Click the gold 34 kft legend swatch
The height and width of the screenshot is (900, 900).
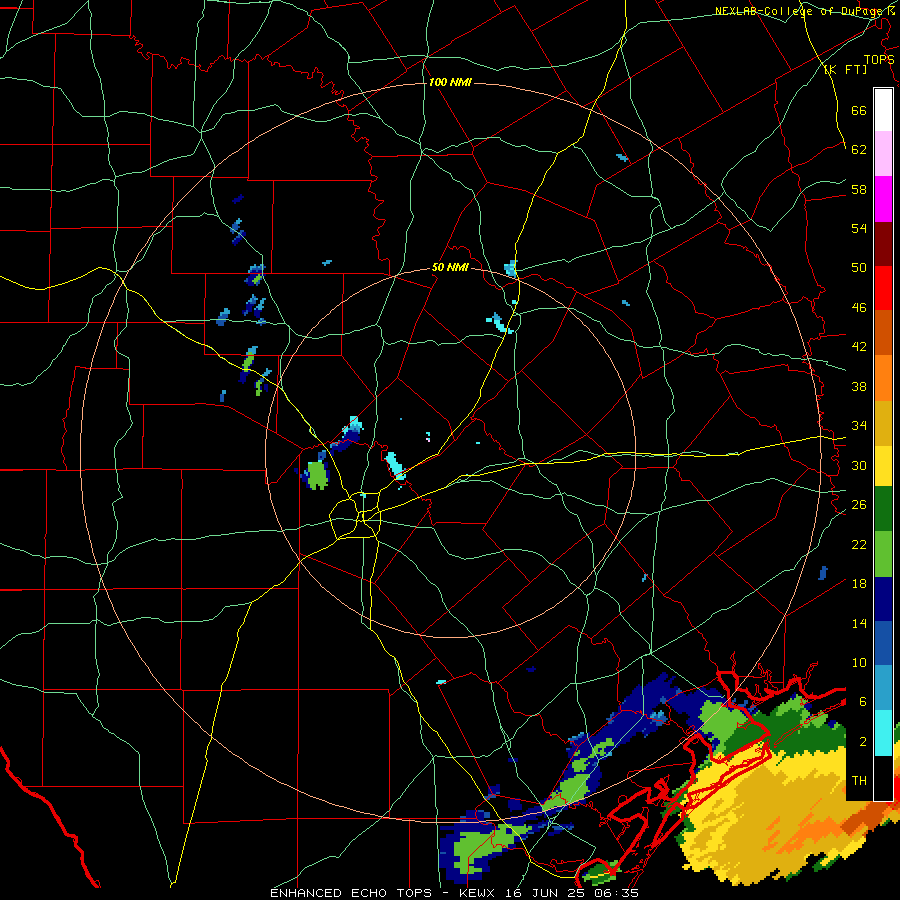pos(883,422)
